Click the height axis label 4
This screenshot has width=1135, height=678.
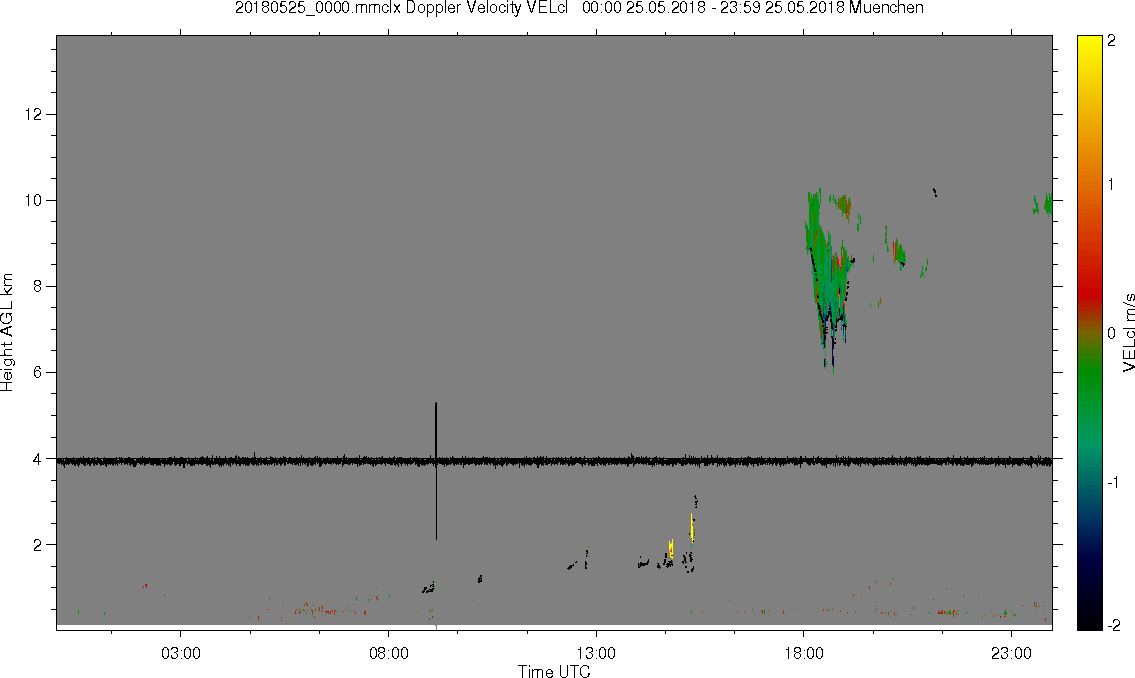pyautogui.click(x=38, y=459)
